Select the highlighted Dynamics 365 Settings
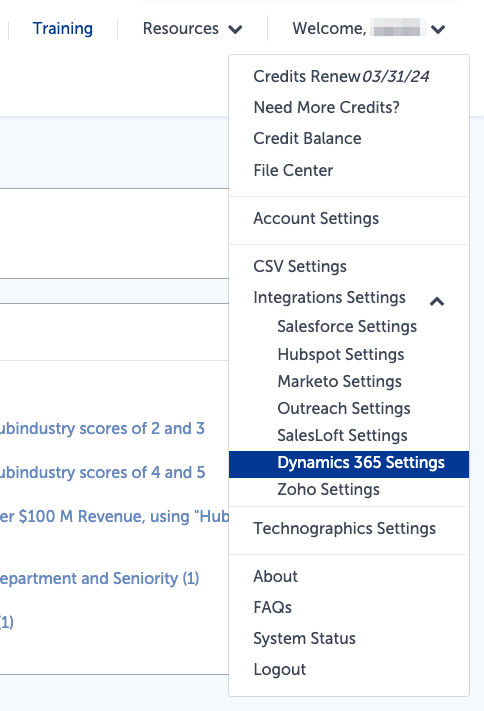 click(349, 464)
